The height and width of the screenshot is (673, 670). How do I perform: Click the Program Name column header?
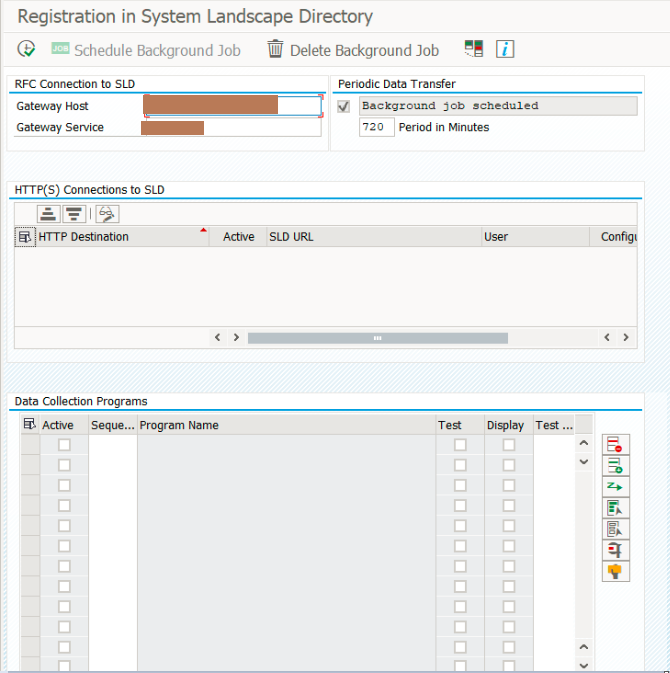pos(286,425)
